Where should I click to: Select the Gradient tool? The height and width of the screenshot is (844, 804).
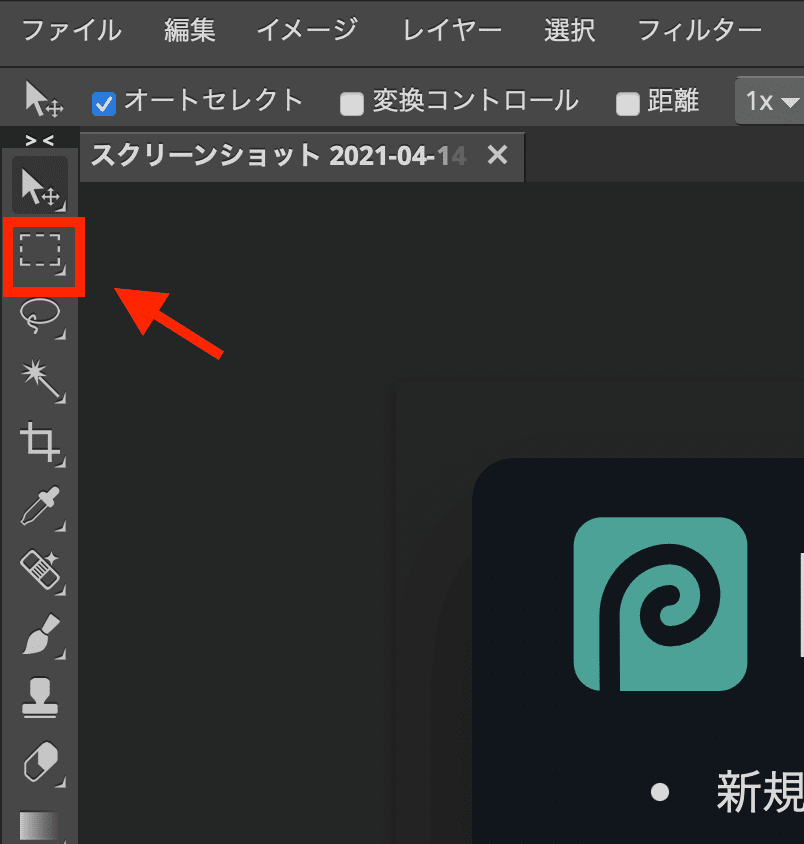click(x=41, y=824)
